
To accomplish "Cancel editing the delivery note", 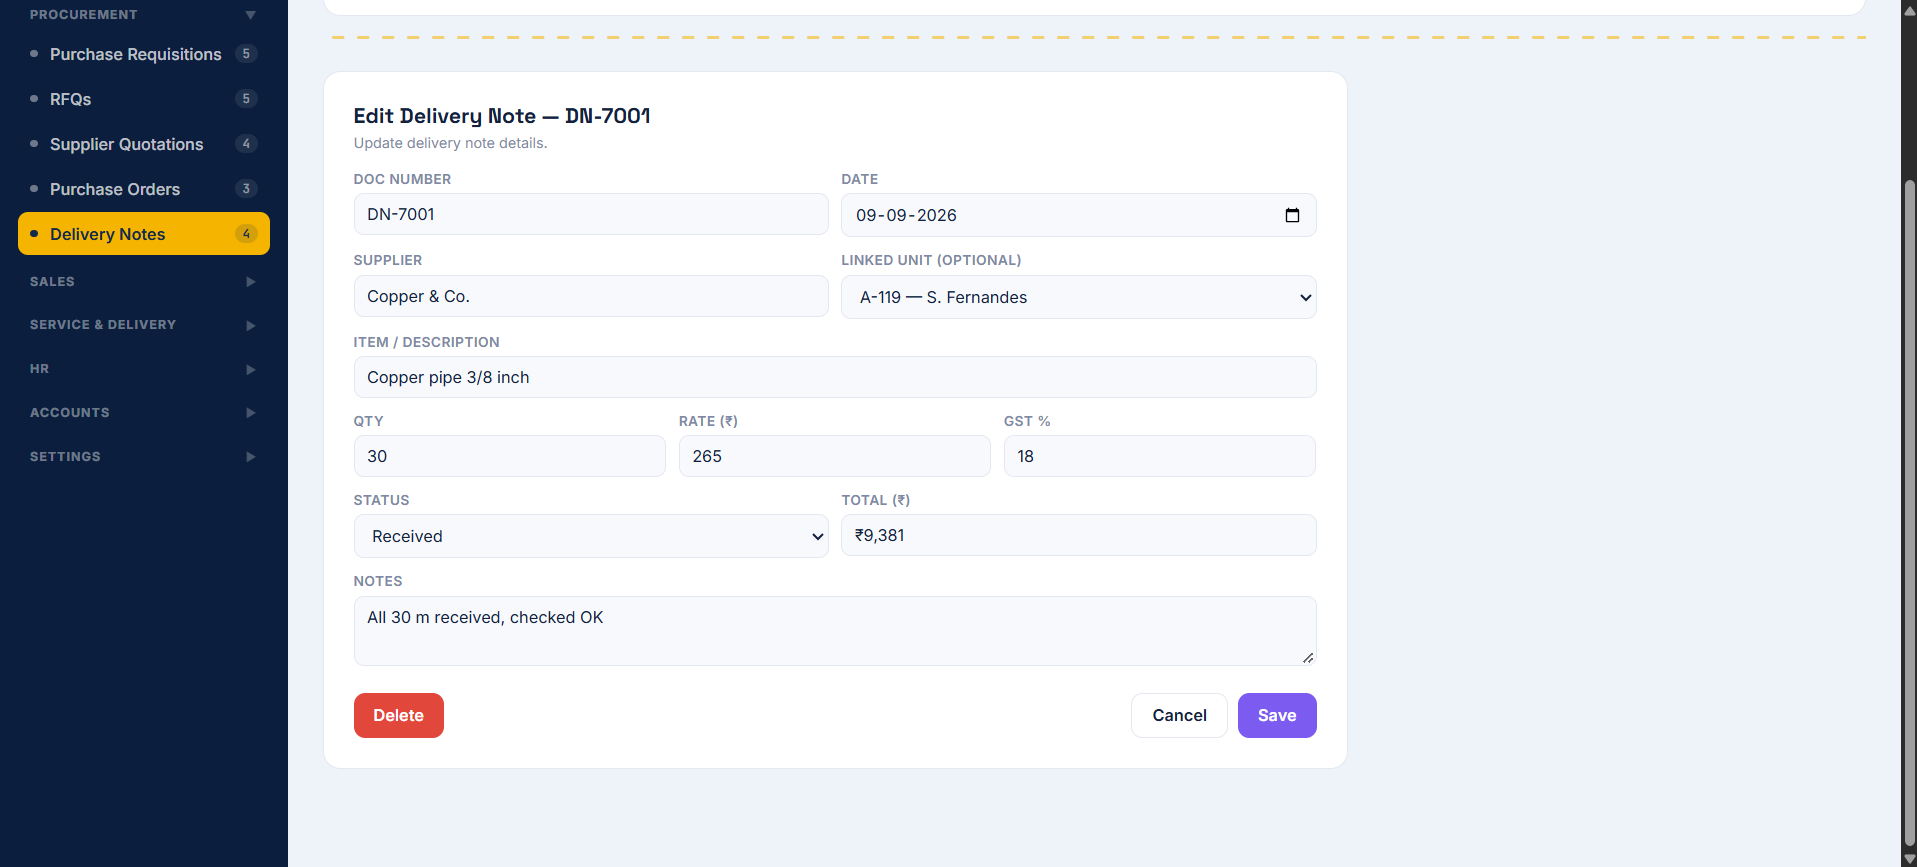I will [1179, 716].
